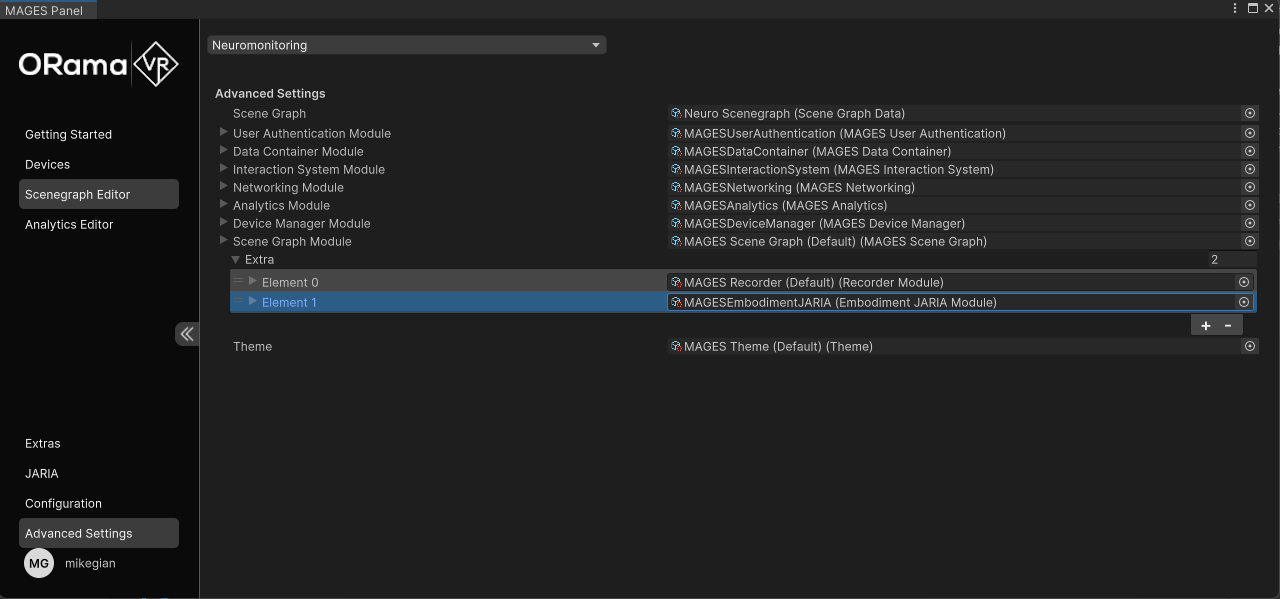Add a new Extra list element

pos(1206,325)
